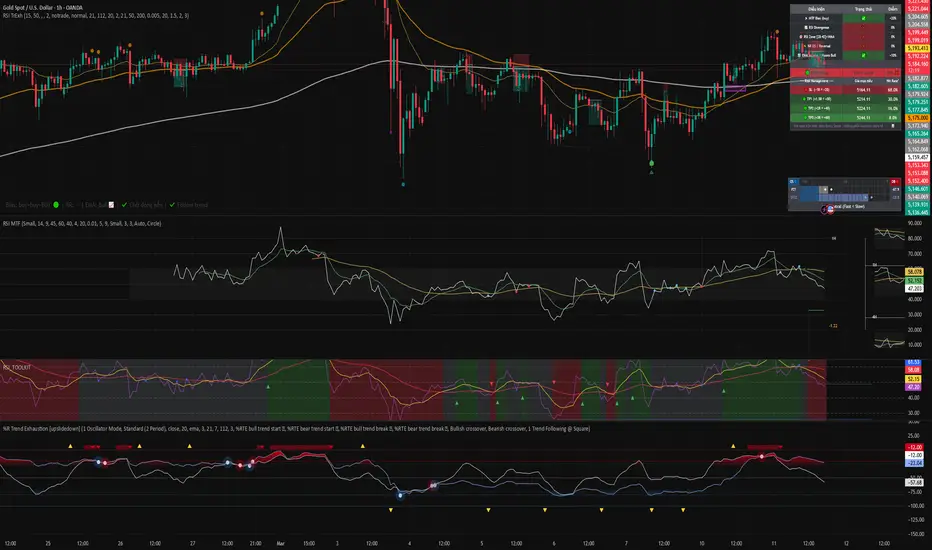Click the white 5,159.457 price label
Viewport: 932px width, 550px height.
tap(918, 158)
